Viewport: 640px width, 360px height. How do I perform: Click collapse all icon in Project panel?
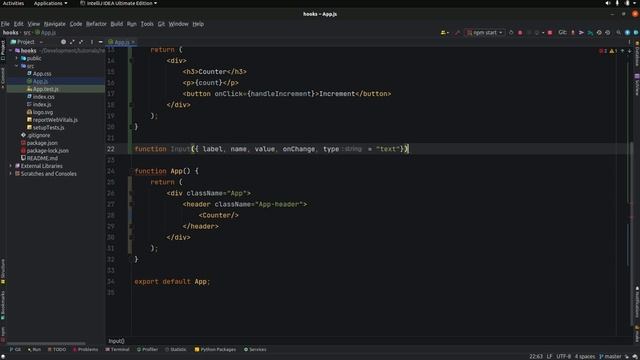point(81,42)
